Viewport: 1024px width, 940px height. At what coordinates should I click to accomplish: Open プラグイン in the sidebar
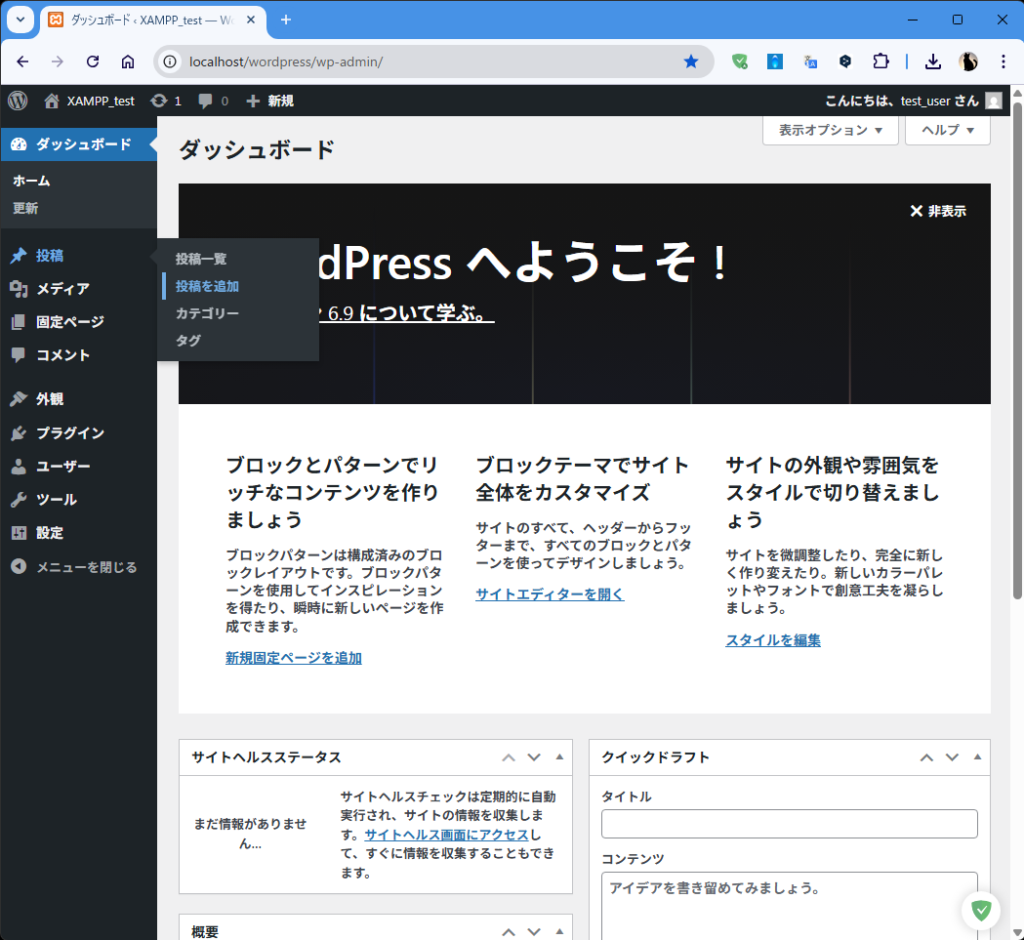point(69,433)
